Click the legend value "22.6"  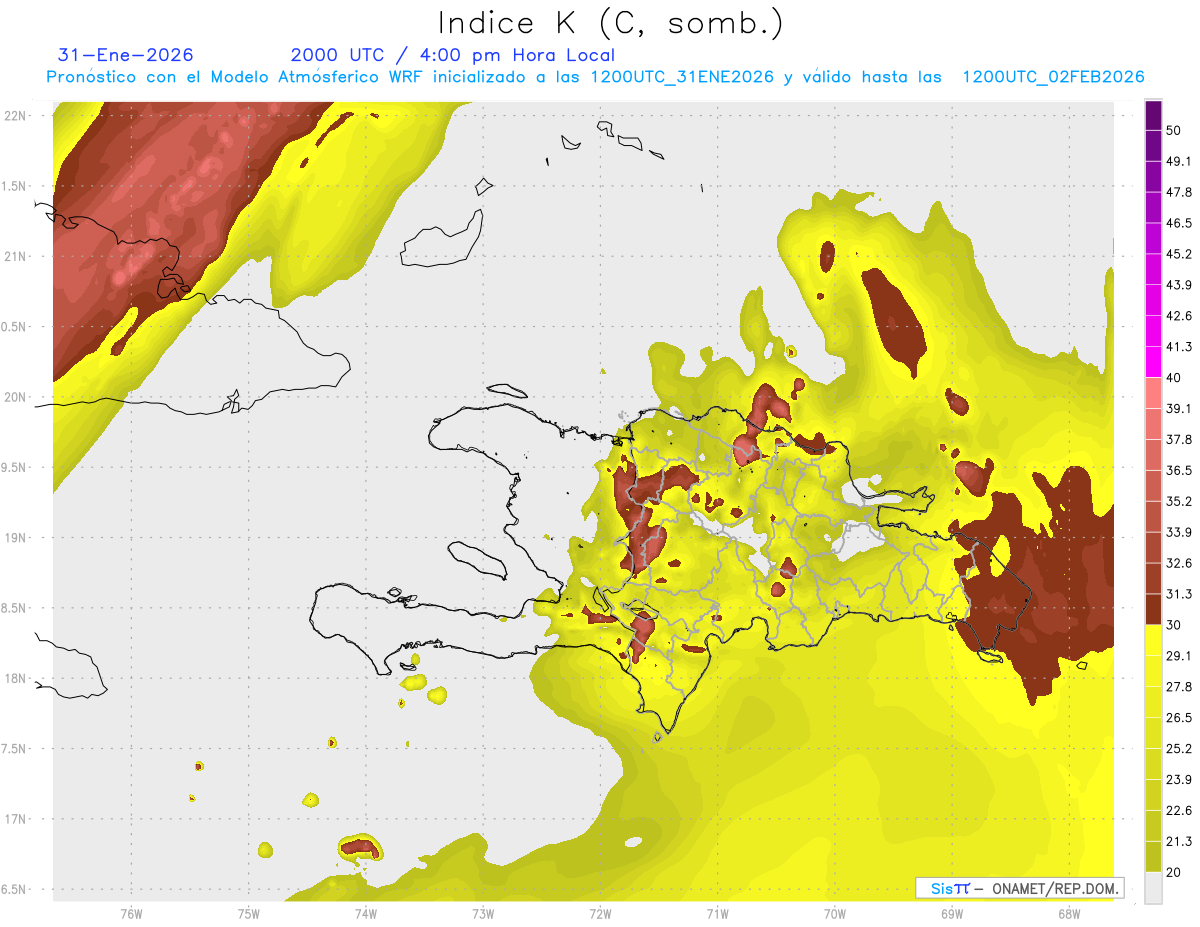(x=1179, y=811)
